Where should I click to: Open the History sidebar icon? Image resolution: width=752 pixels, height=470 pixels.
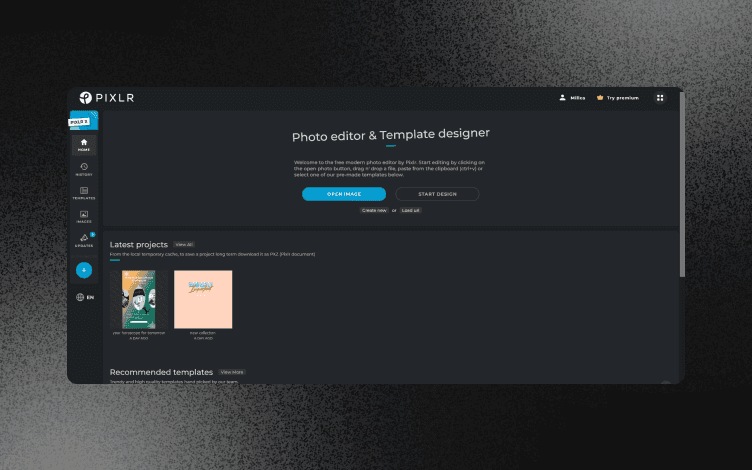pos(84,169)
